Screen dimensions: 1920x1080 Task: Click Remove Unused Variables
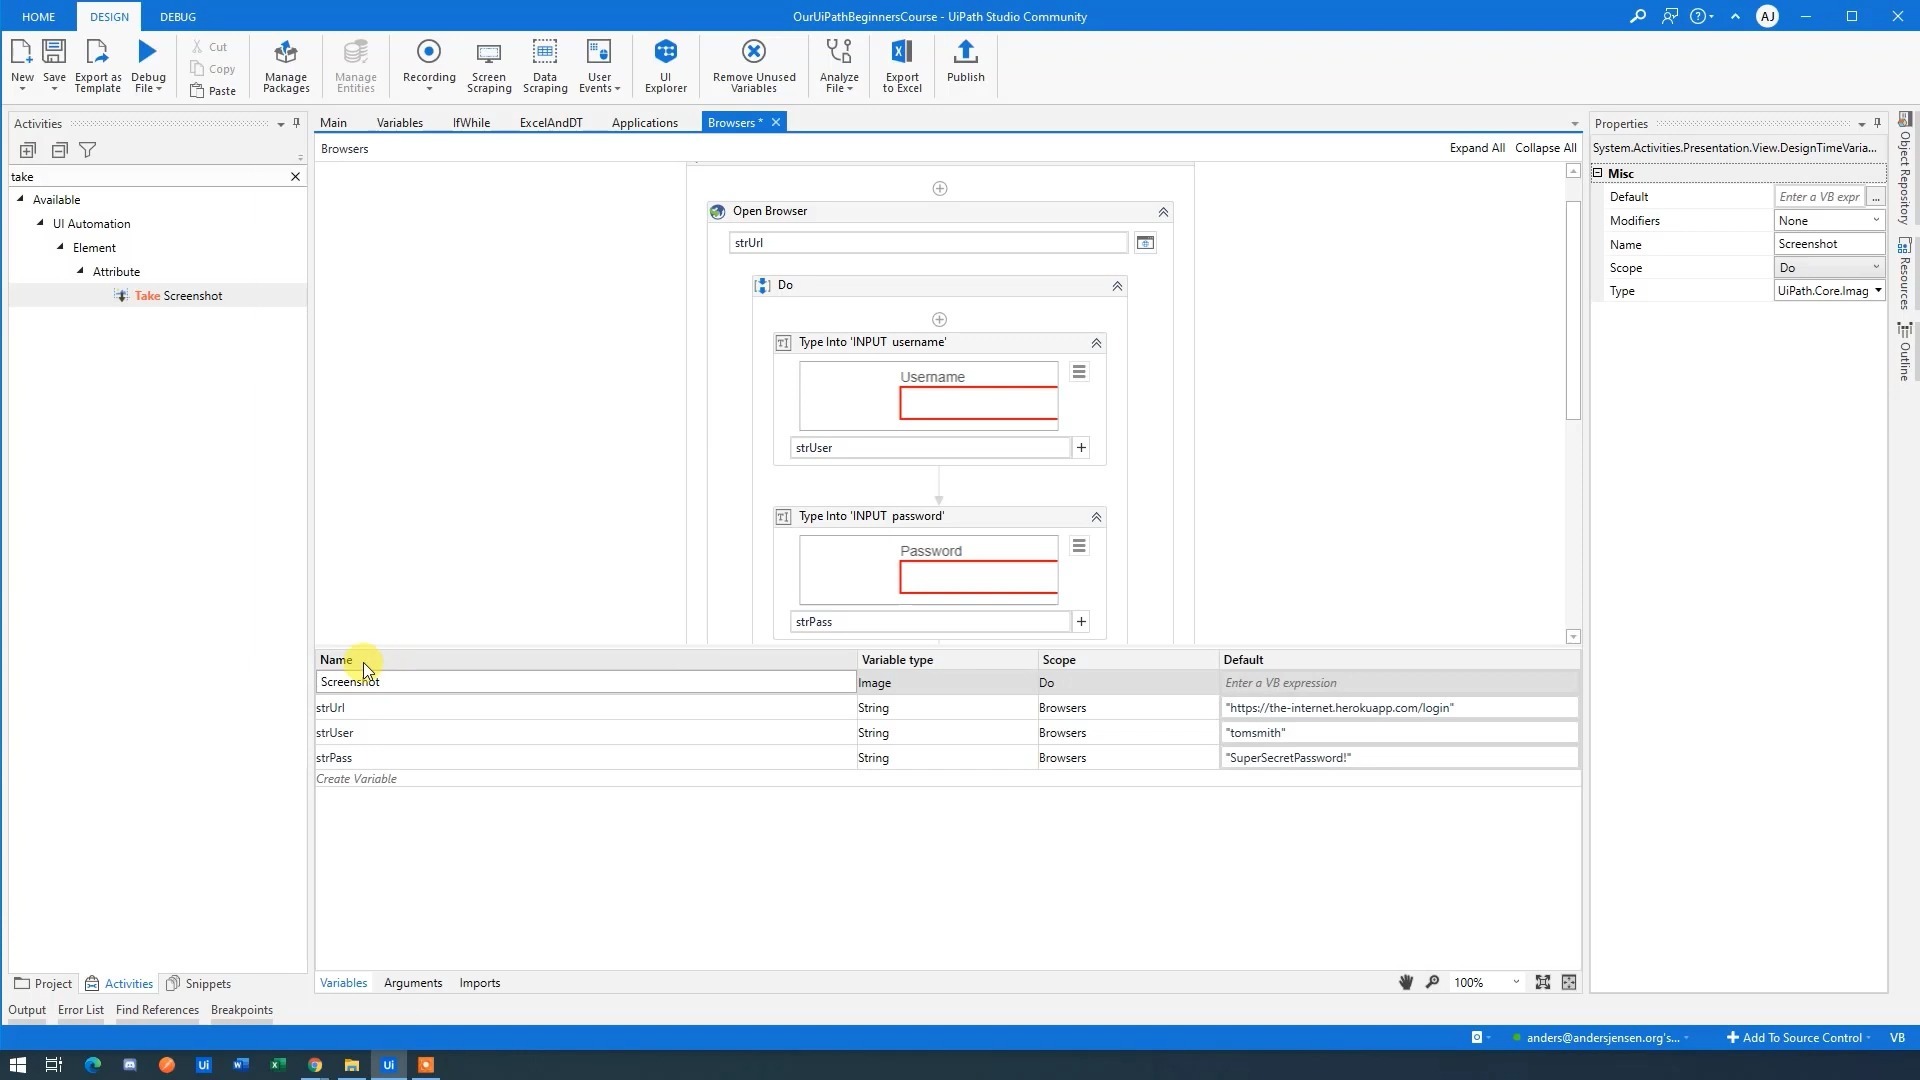coord(754,66)
